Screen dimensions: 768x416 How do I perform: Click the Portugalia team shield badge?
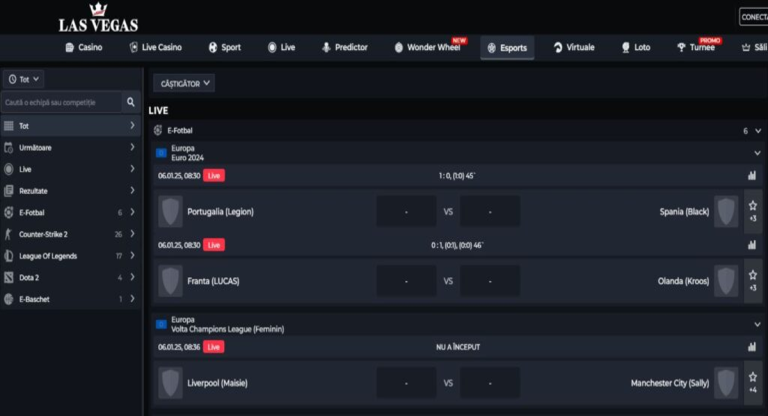(170, 212)
